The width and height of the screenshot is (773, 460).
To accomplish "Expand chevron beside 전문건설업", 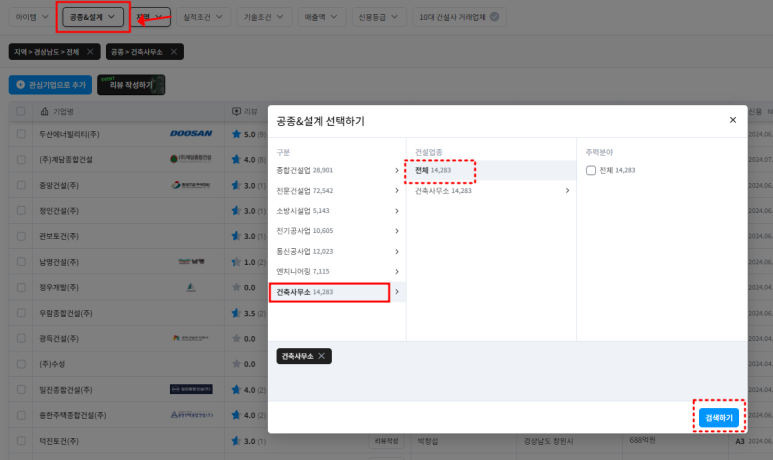I will (x=397, y=190).
